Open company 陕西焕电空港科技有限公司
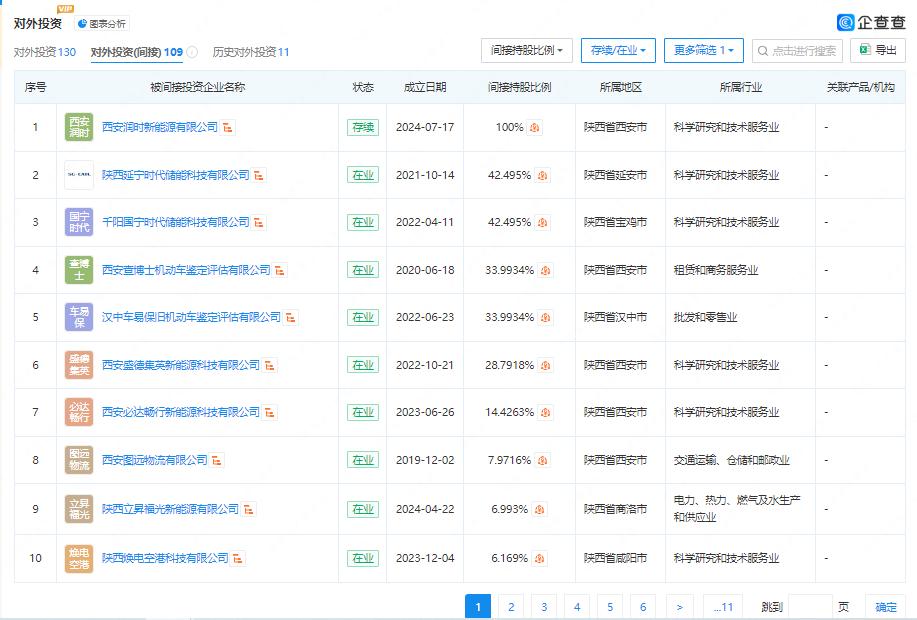 [165, 558]
